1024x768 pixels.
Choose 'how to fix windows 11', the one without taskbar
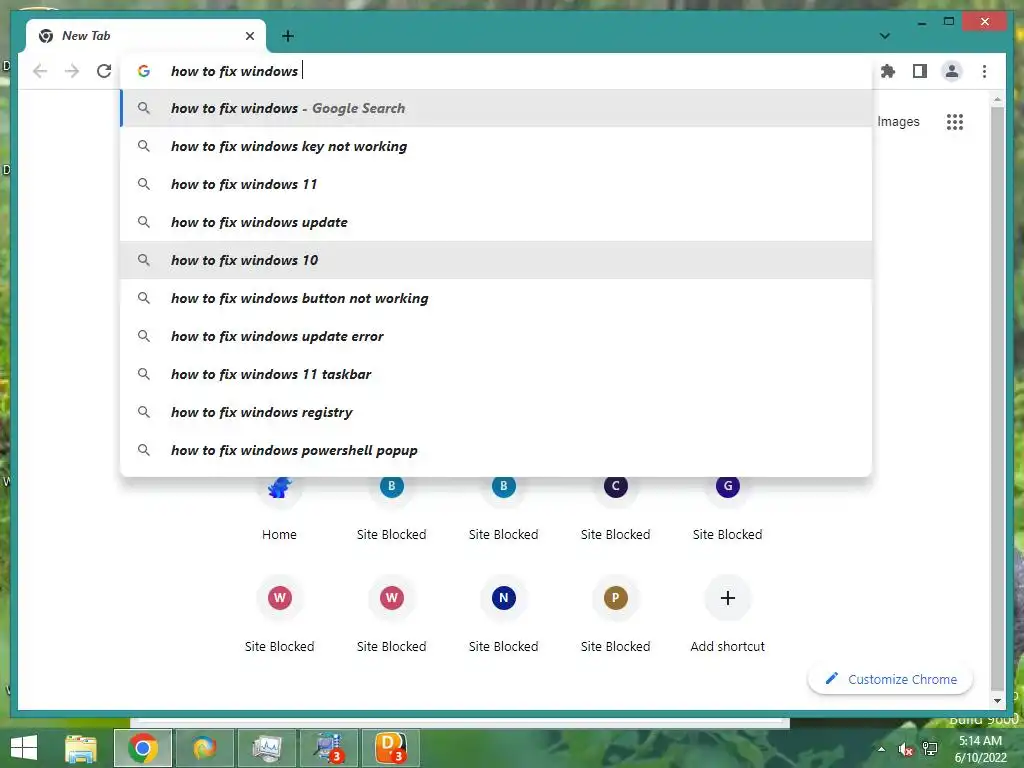point(496,184)
